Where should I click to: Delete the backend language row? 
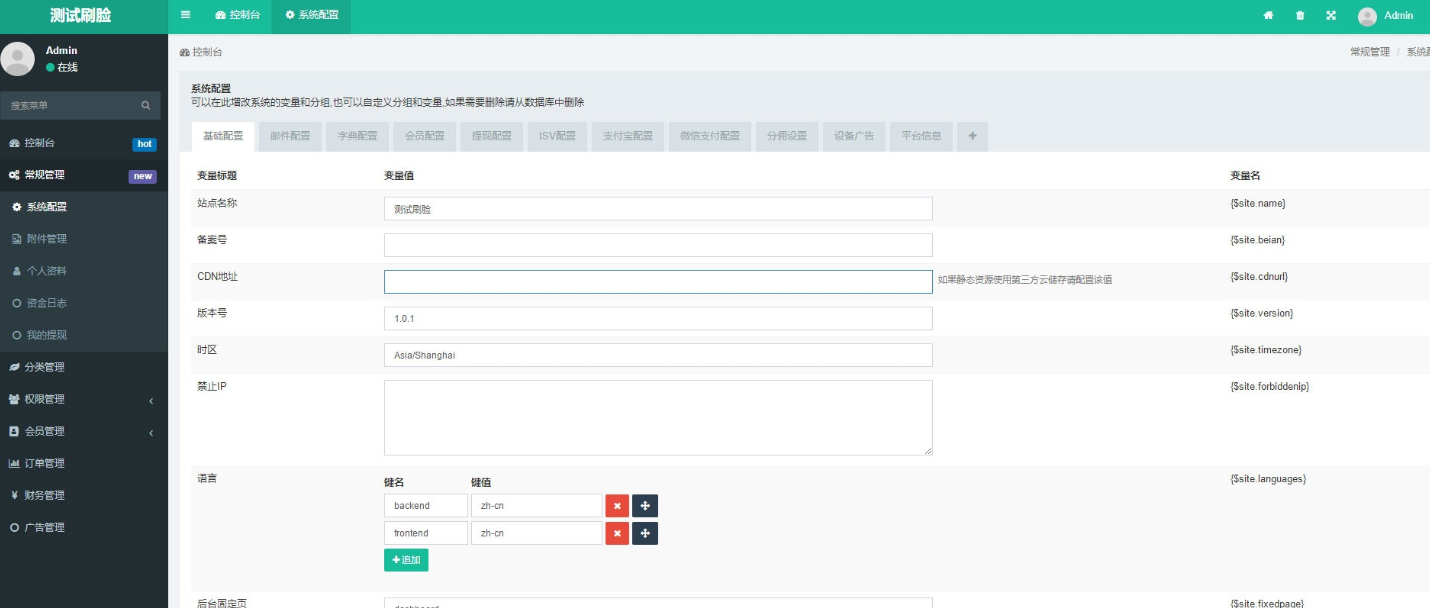tap(617, 506)
